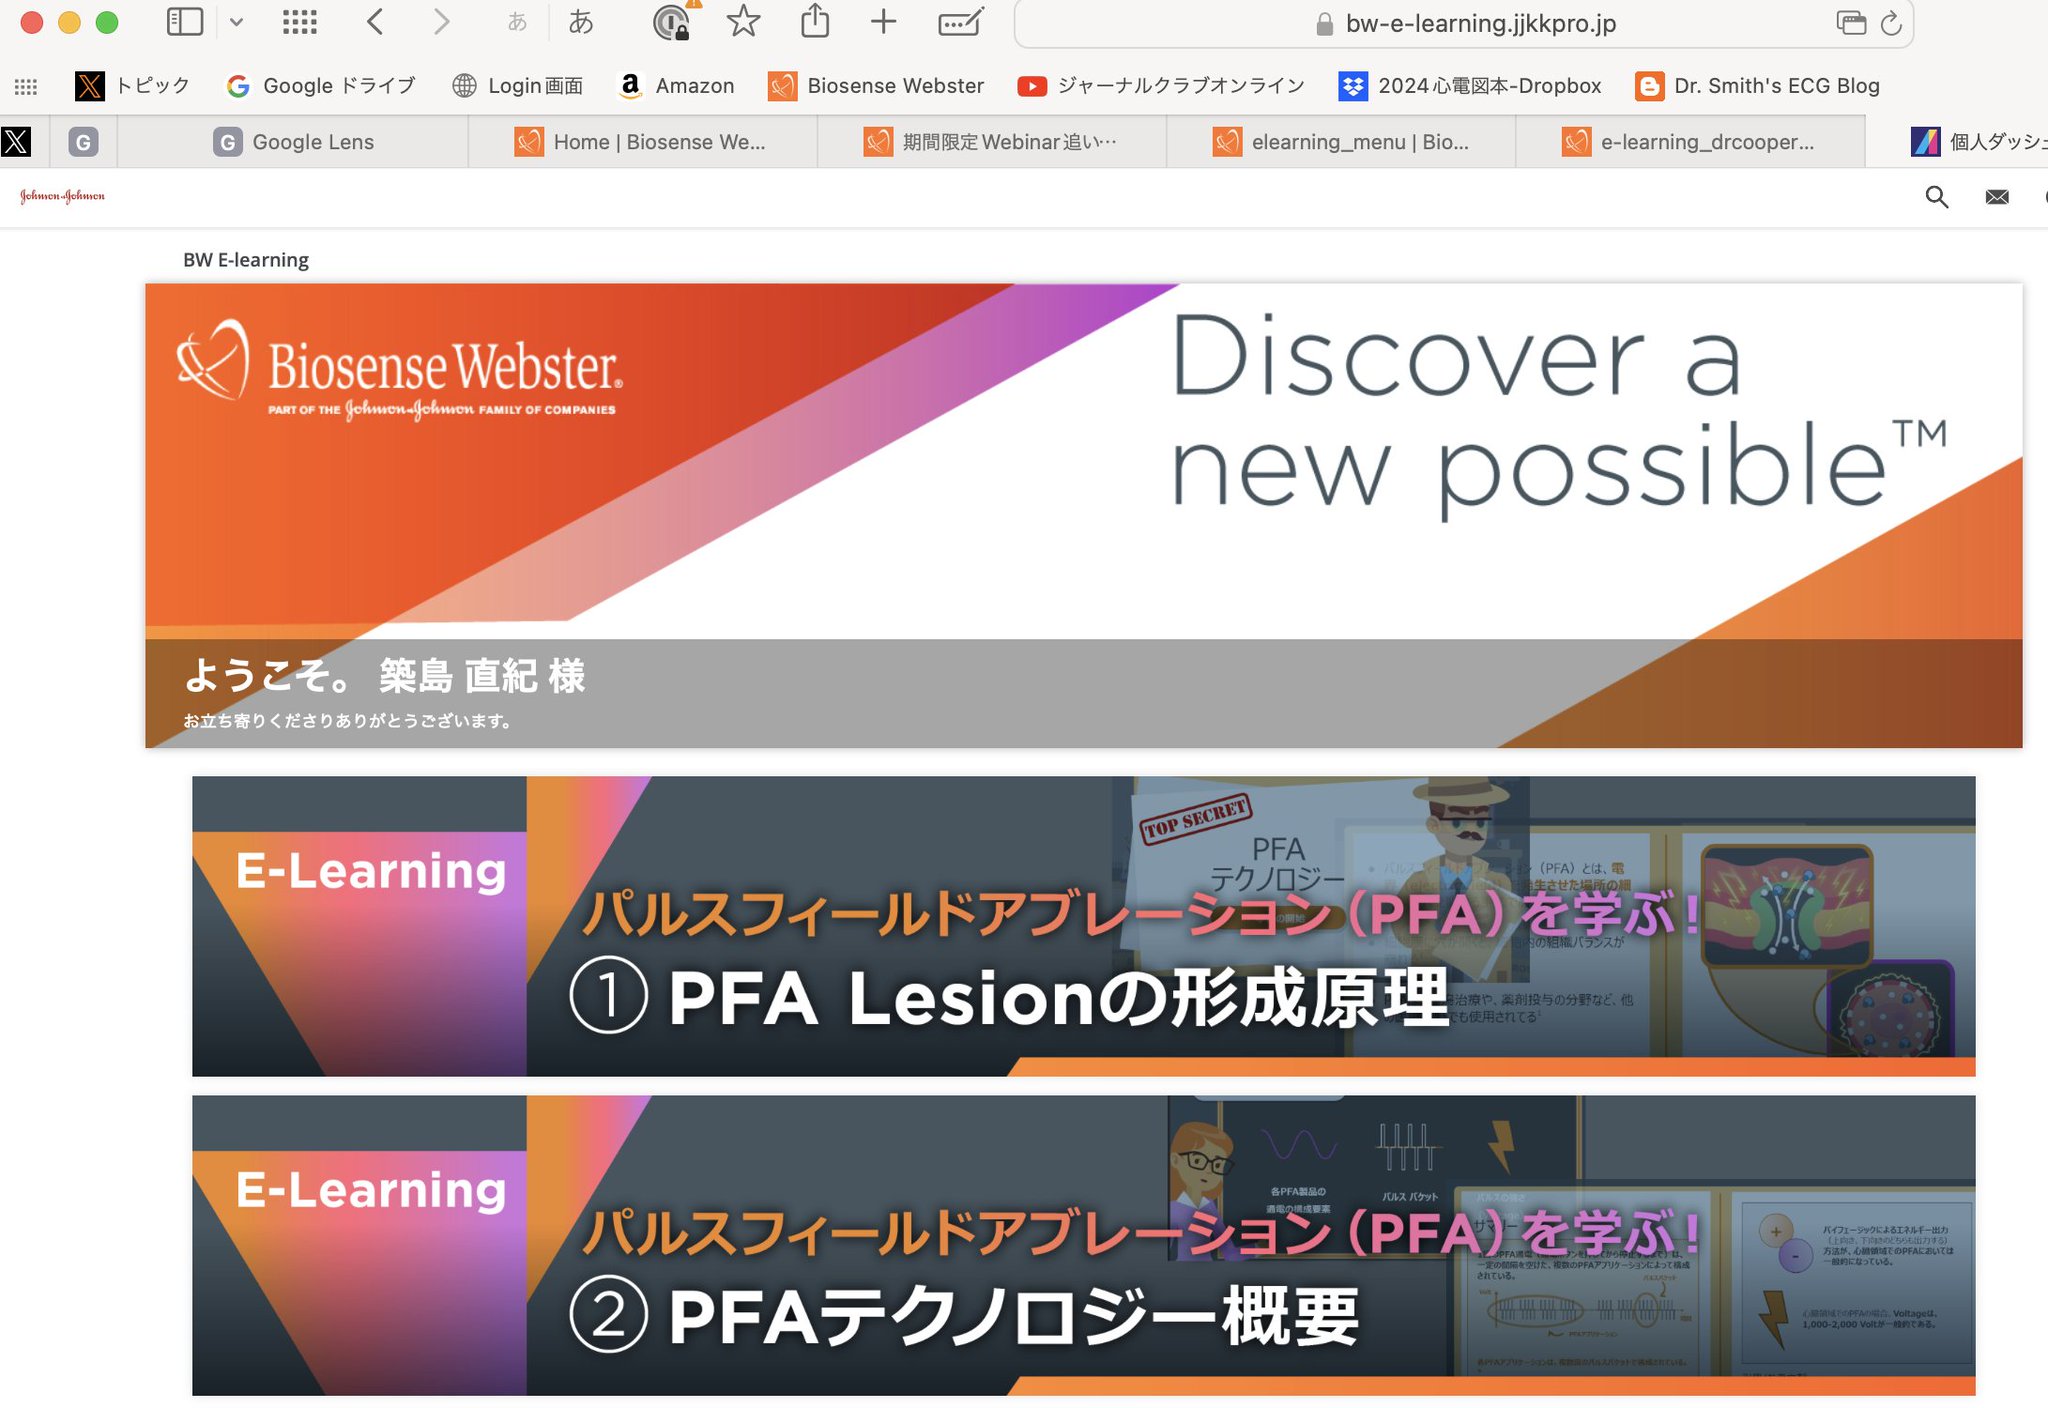The image size is (2048, 1408).
Task: Open a new tab with plus button
Action: click(883, 21)
